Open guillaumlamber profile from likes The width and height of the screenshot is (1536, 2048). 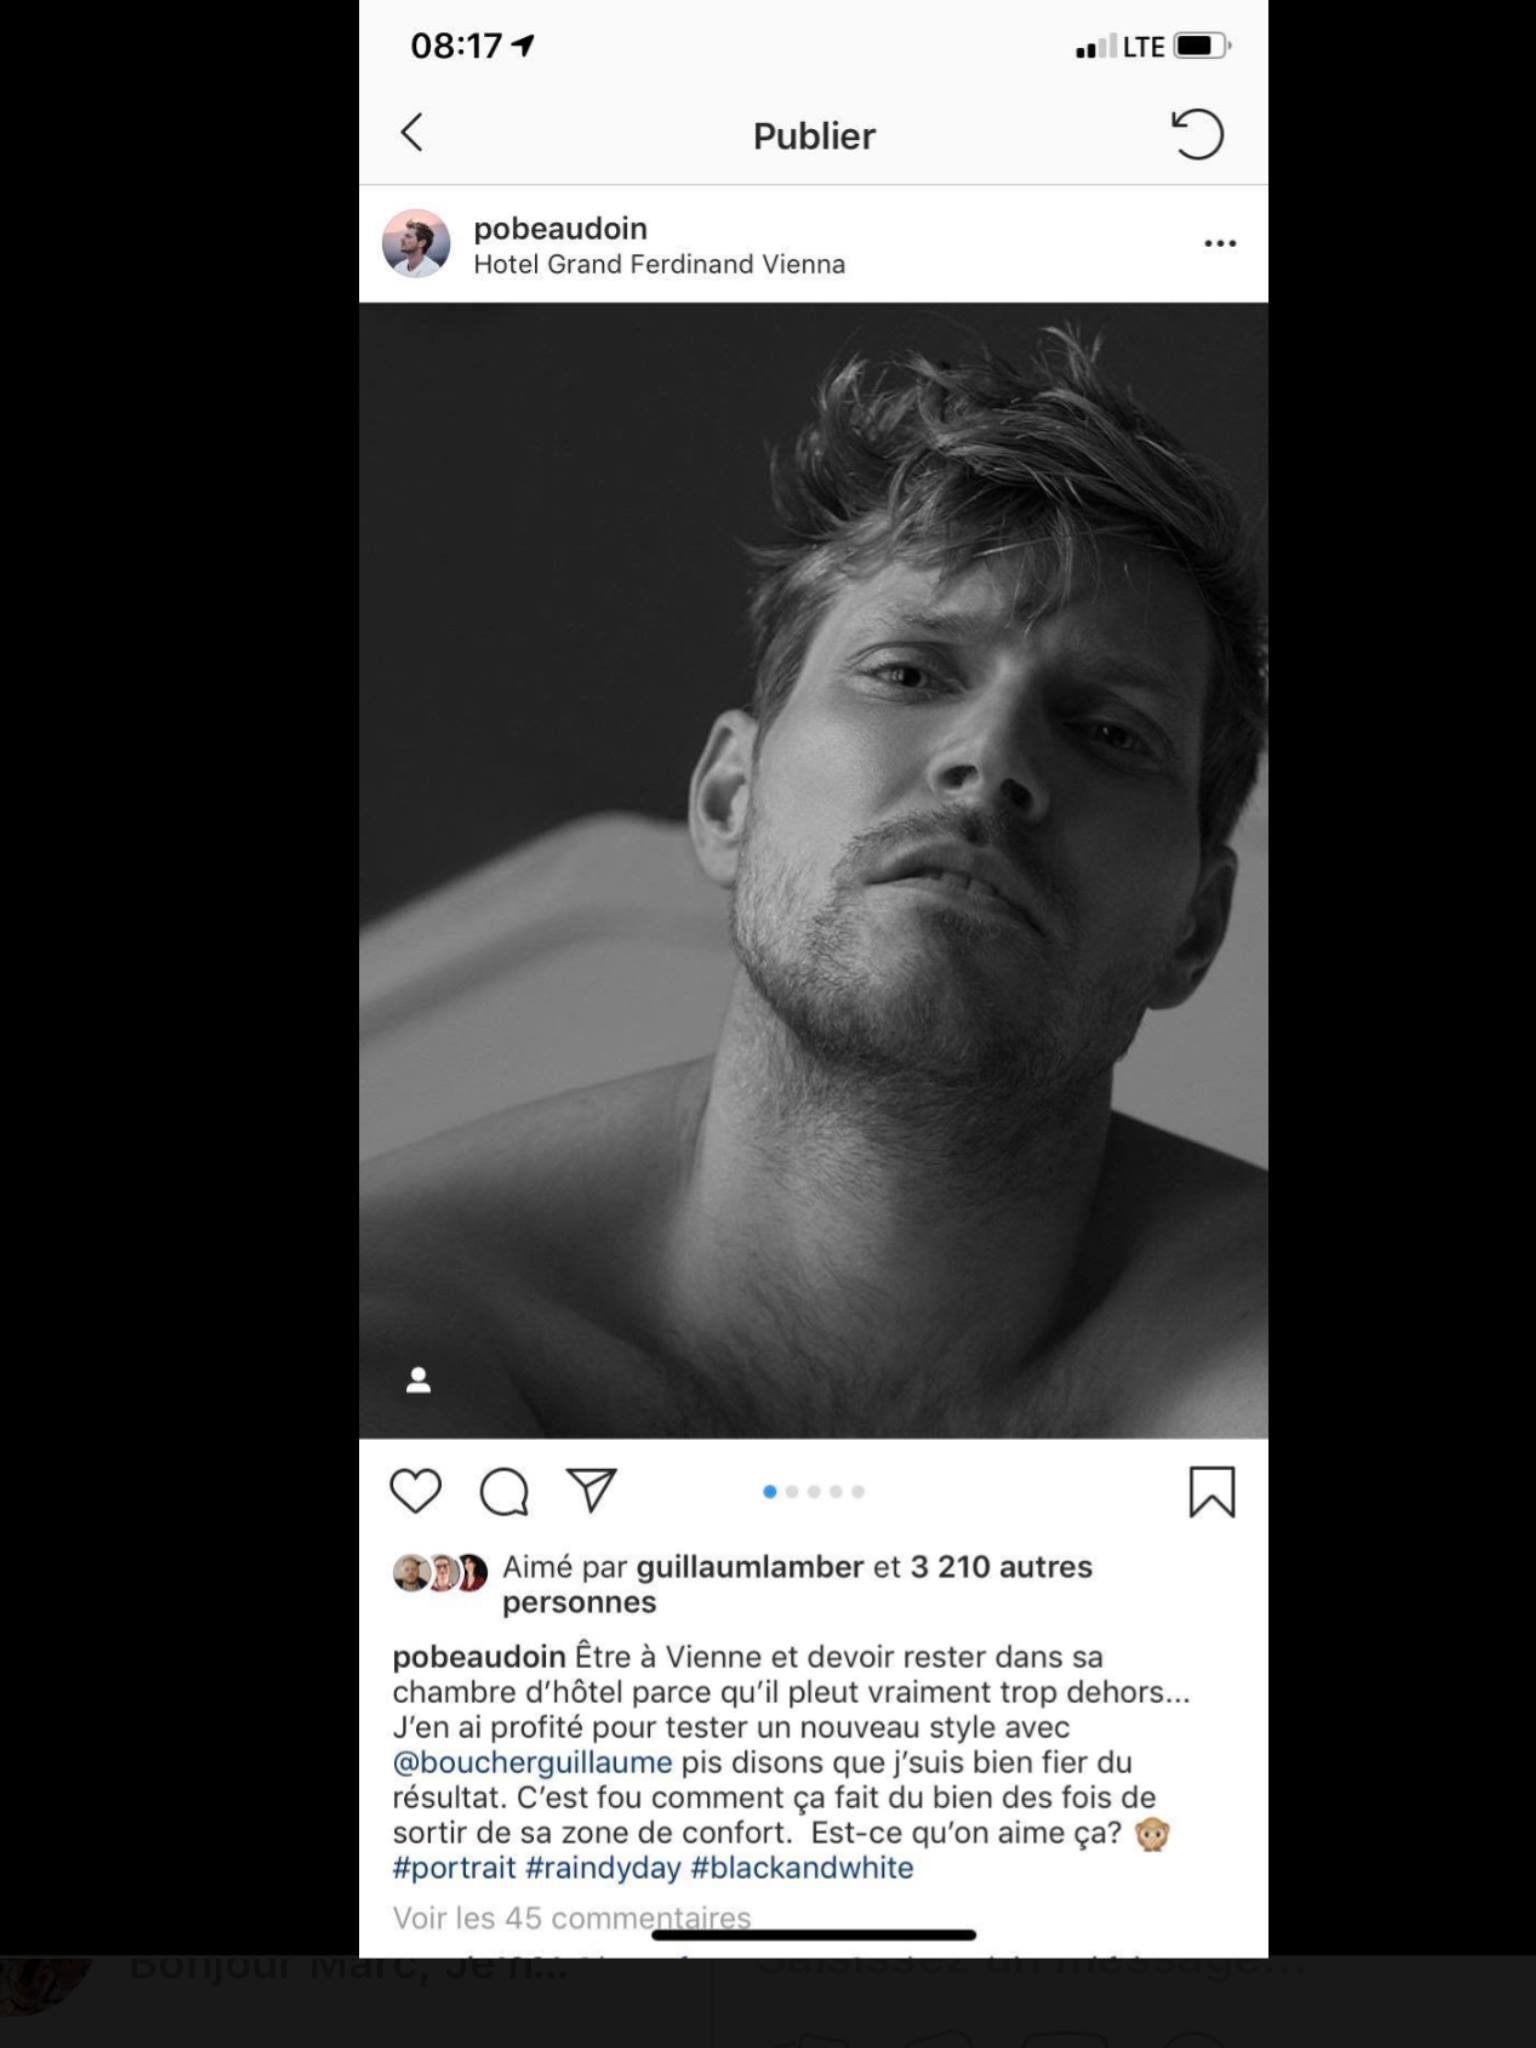point(750,1566)
